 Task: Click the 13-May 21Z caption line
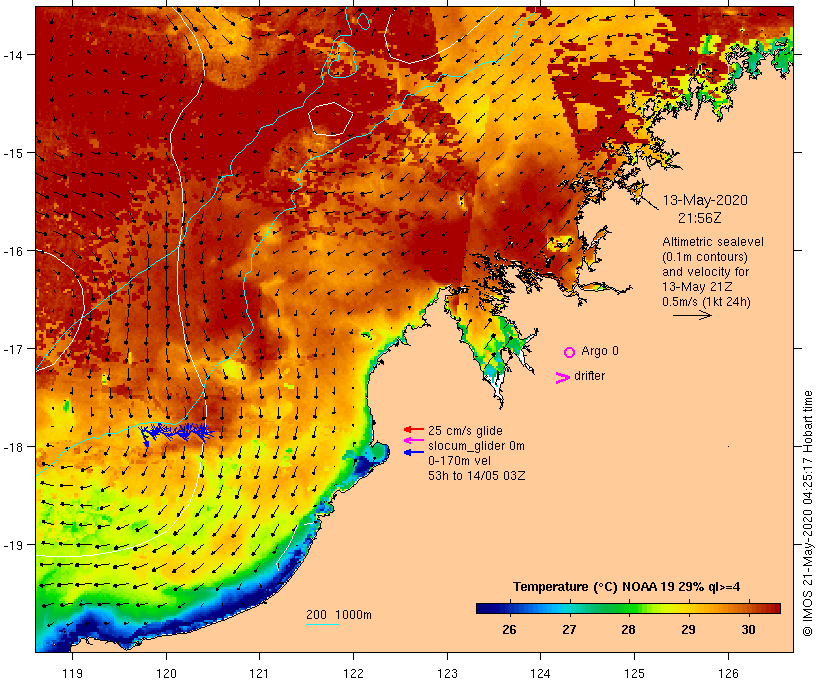coord(697,287)
